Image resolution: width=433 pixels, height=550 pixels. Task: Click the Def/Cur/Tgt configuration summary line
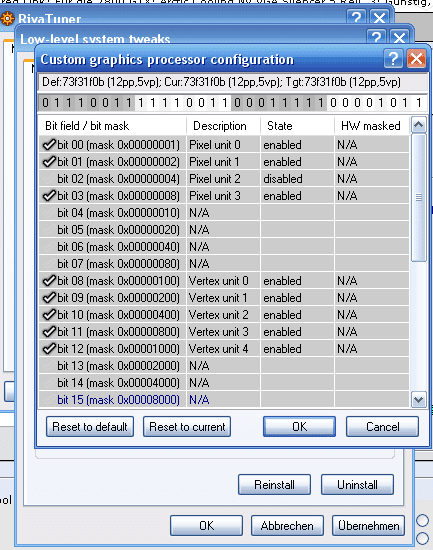232,82
